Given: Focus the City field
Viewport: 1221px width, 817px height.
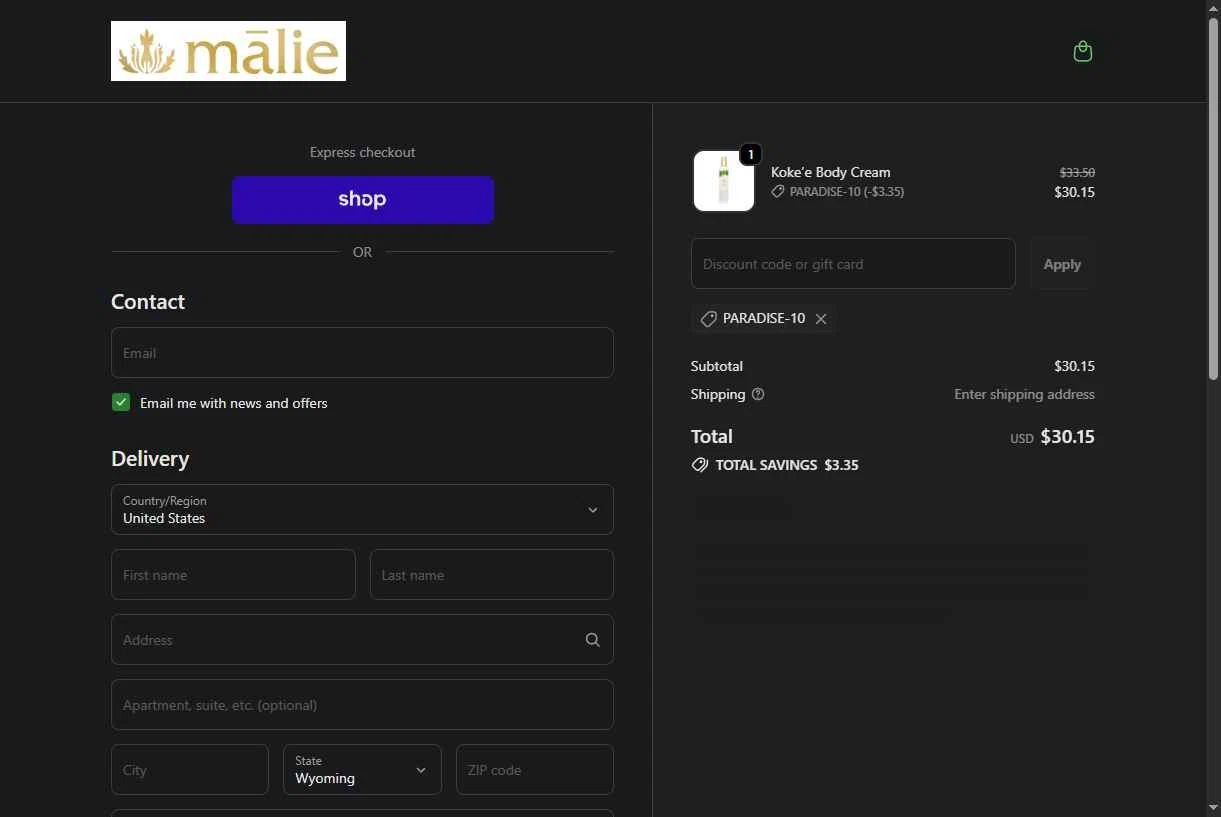Looking at the screenshot, I should click(x=190, y=770).
